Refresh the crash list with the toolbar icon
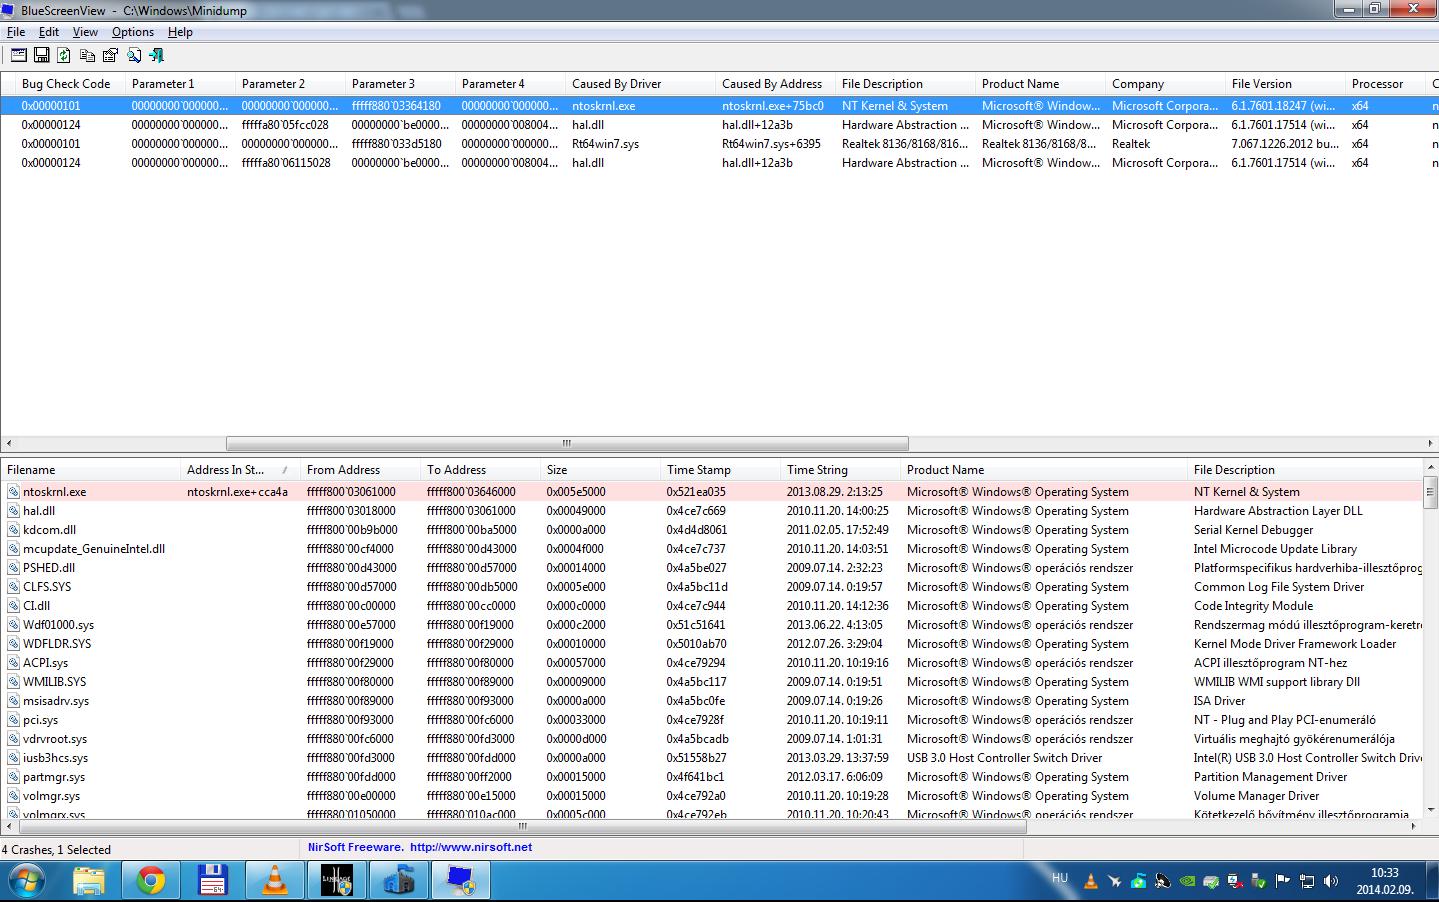This screenshot has width=1439, height=902. [x=64, y=55]
